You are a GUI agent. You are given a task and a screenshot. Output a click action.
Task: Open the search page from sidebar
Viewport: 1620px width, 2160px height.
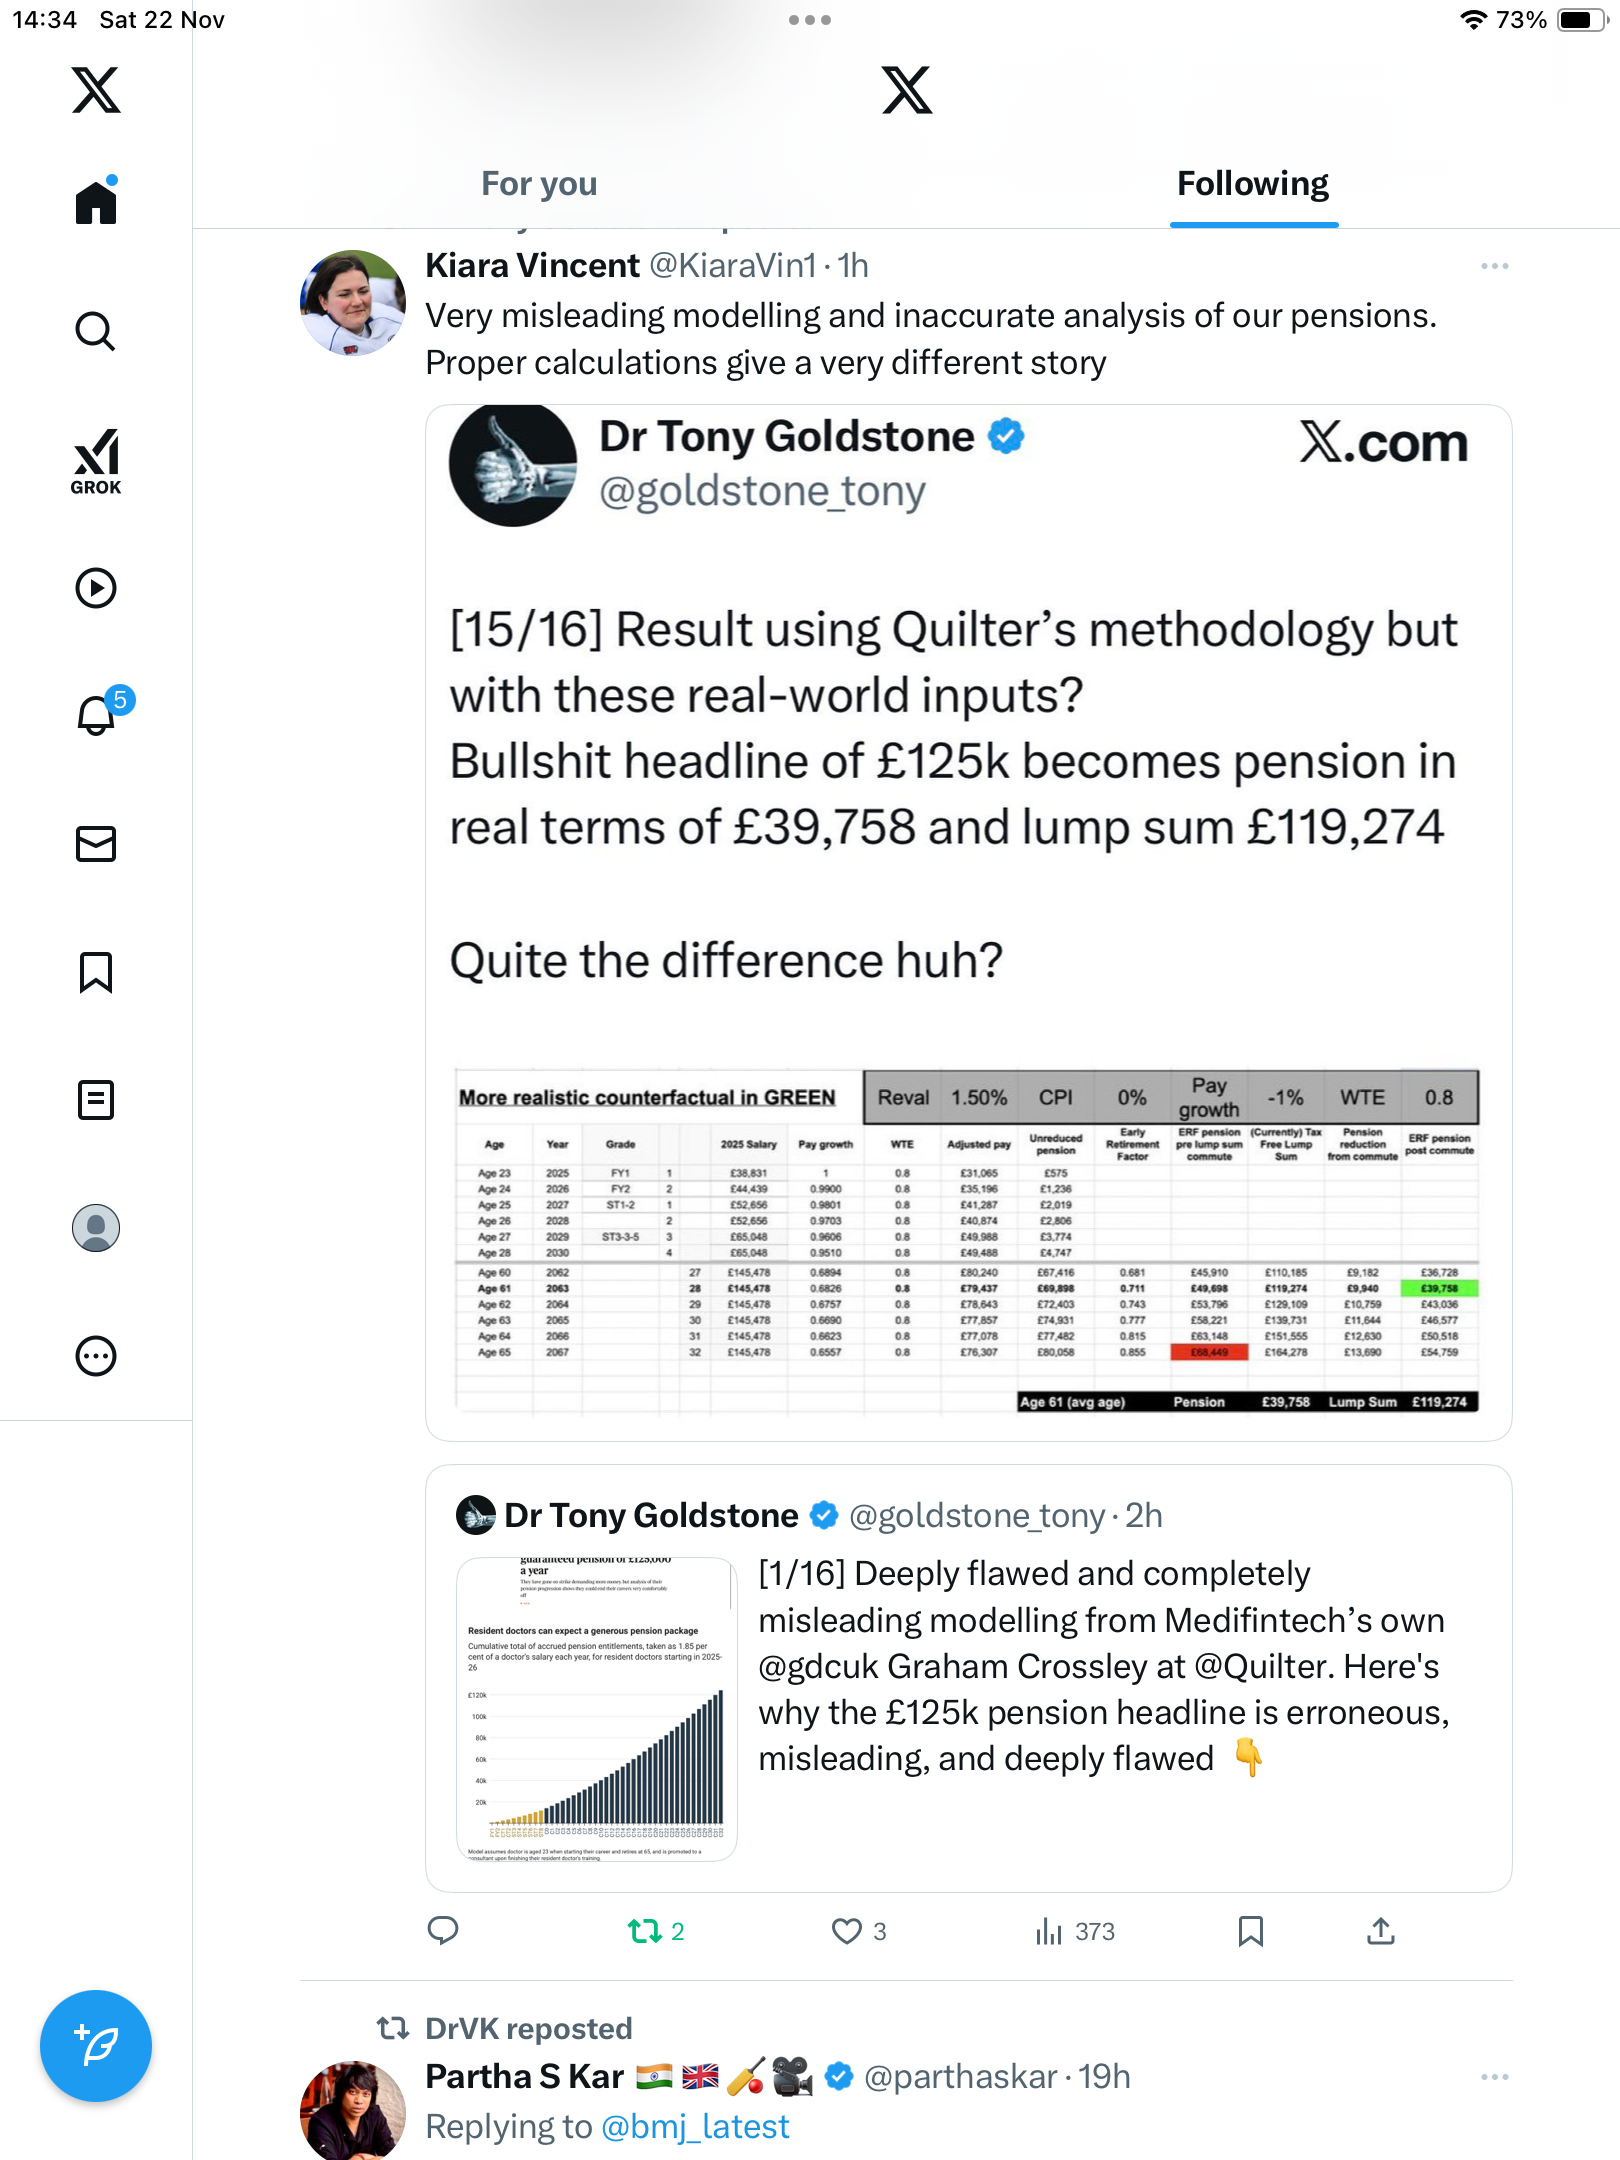96,331
